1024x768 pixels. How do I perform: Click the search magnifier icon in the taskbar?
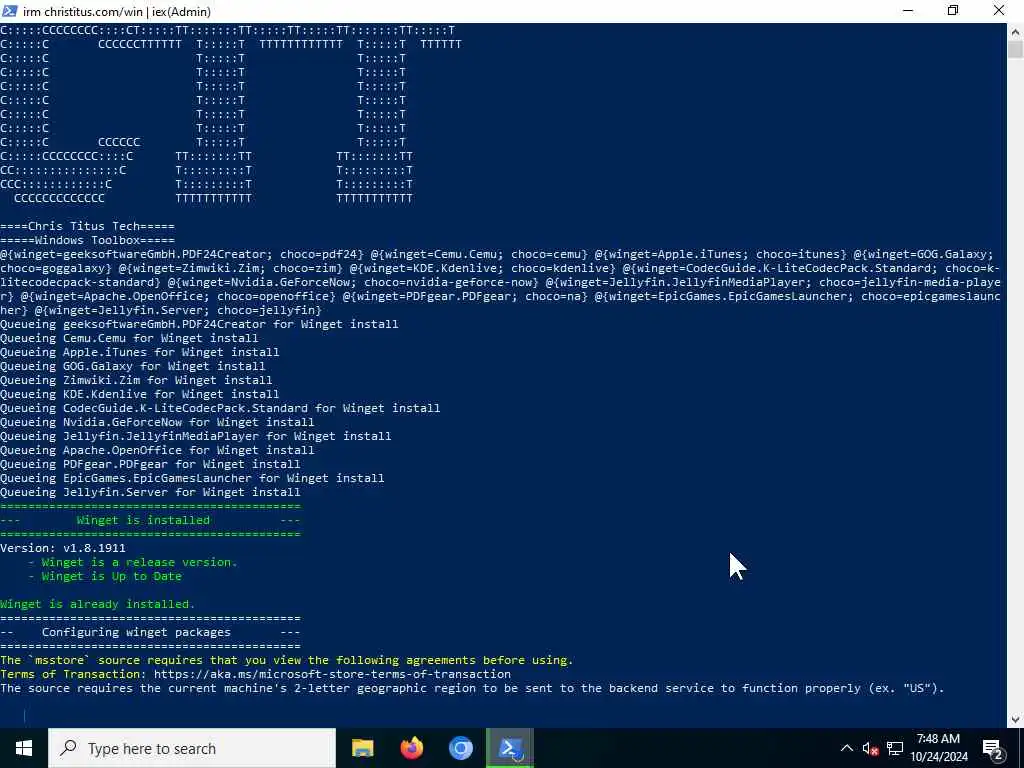(x=68, y=748)
